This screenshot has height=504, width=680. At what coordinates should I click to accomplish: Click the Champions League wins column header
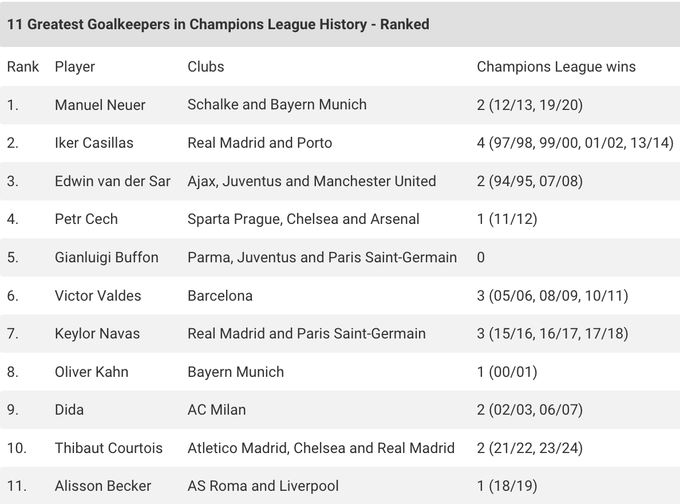556,67
